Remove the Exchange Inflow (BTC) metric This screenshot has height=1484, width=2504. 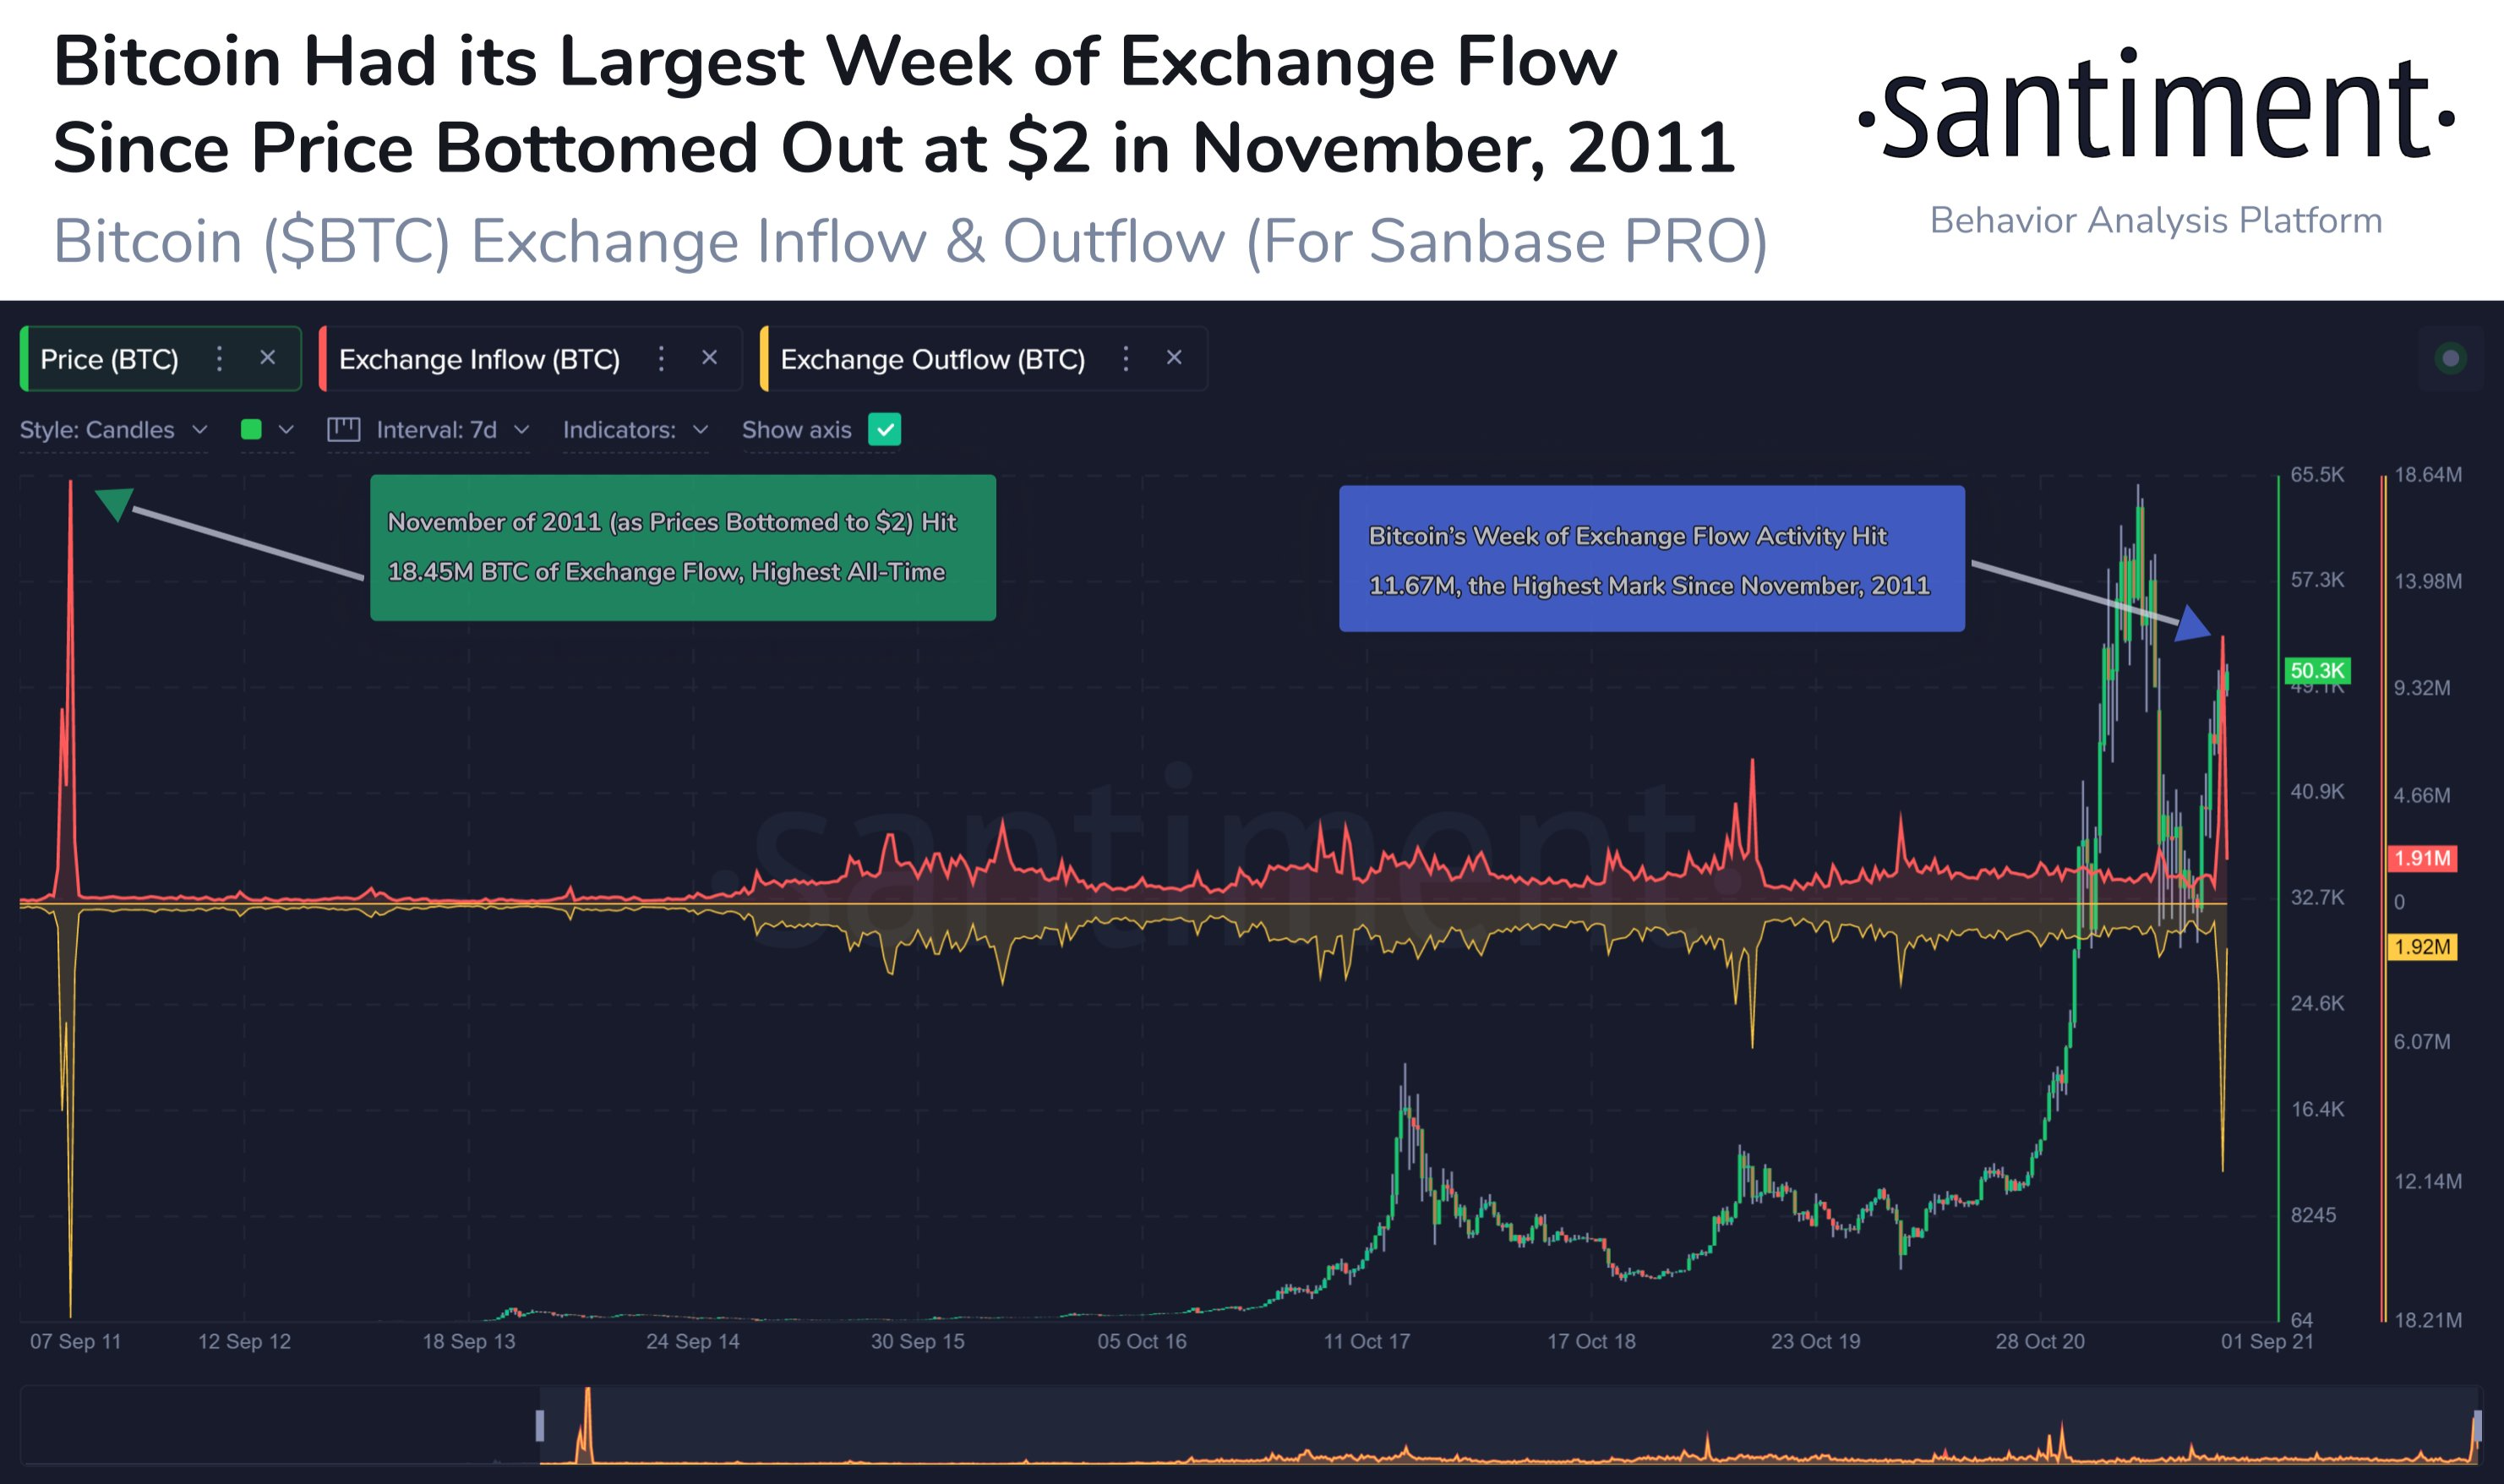pos(709,357)
